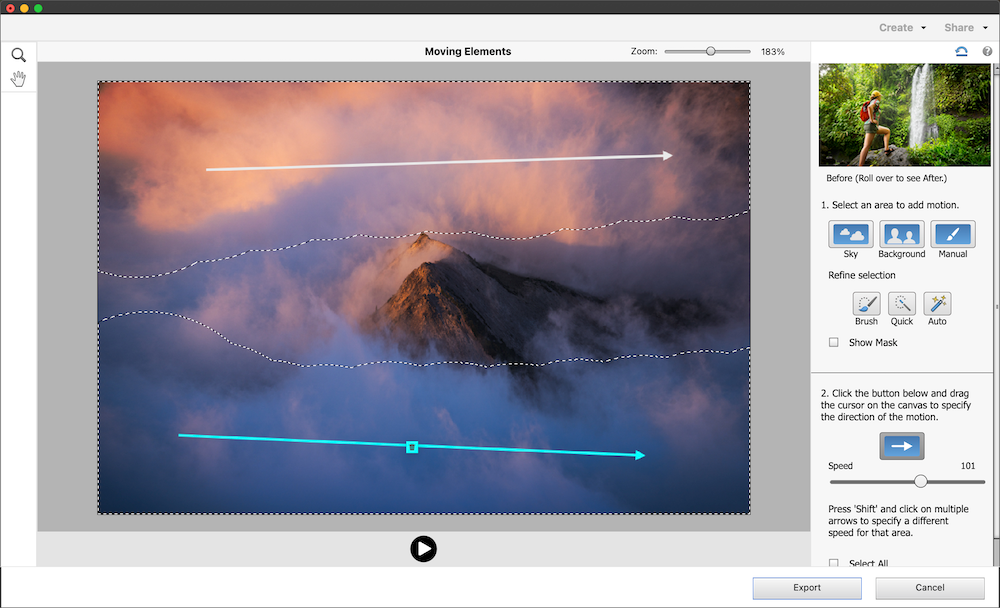Click the waterfall Before preview thumbnail
Viewport: 1000px width, 608px height.
coord(904,115)
